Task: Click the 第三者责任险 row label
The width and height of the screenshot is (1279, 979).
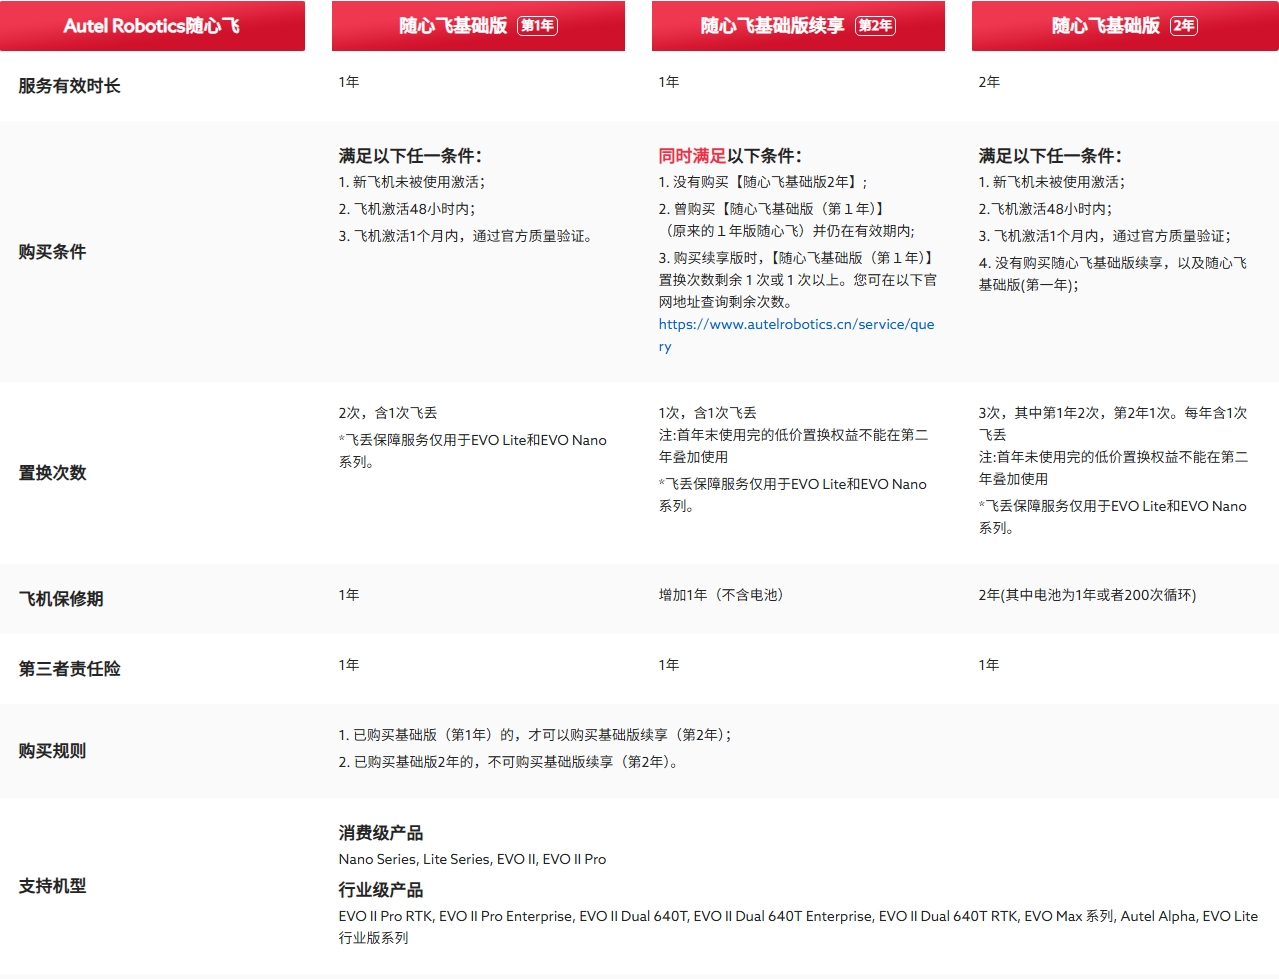Action: point(69,669)
